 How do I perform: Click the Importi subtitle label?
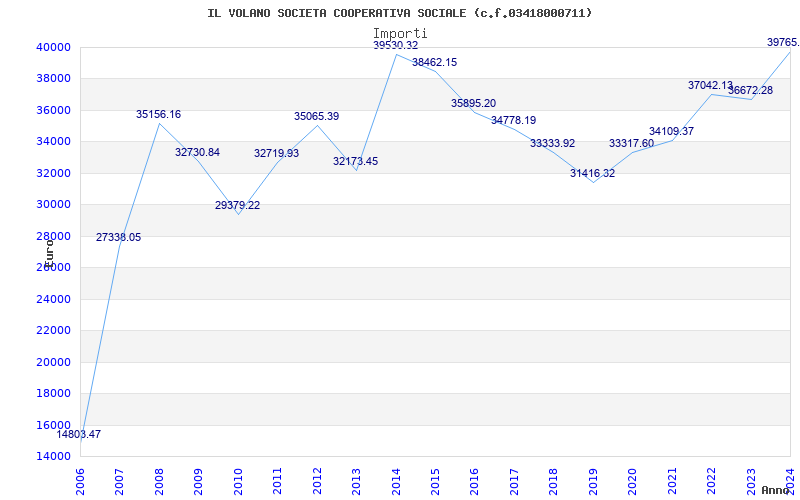(x=400, y=34)
